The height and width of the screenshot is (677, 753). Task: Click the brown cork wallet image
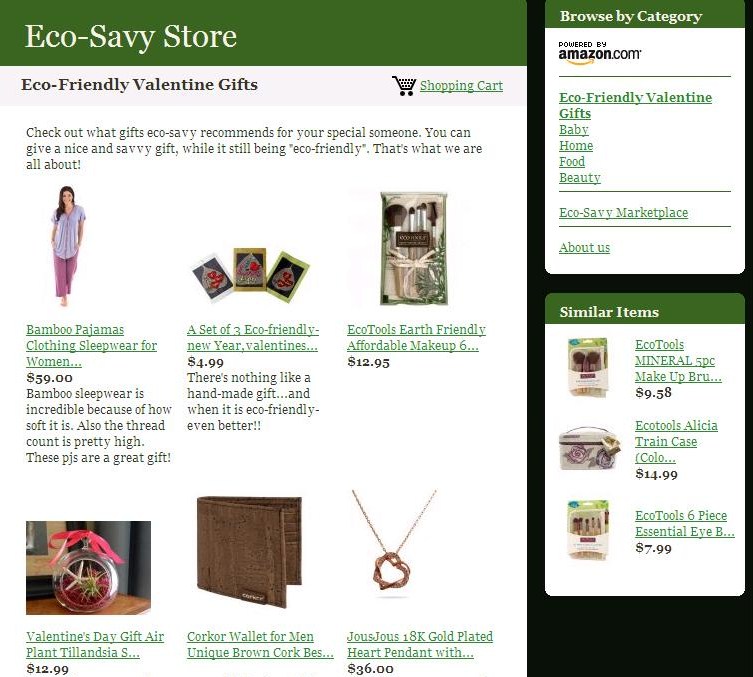pyautogui.click(x=250, y=552)
